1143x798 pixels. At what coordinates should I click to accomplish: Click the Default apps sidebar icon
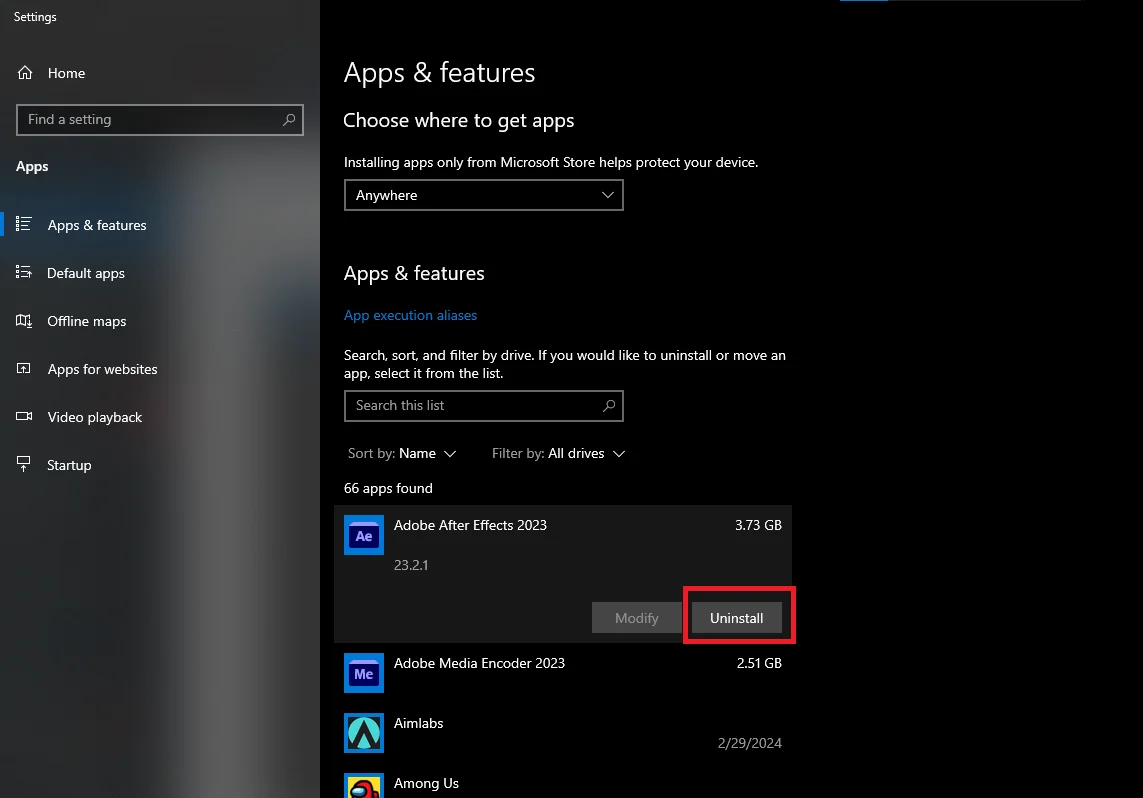(x=24, y=272)
